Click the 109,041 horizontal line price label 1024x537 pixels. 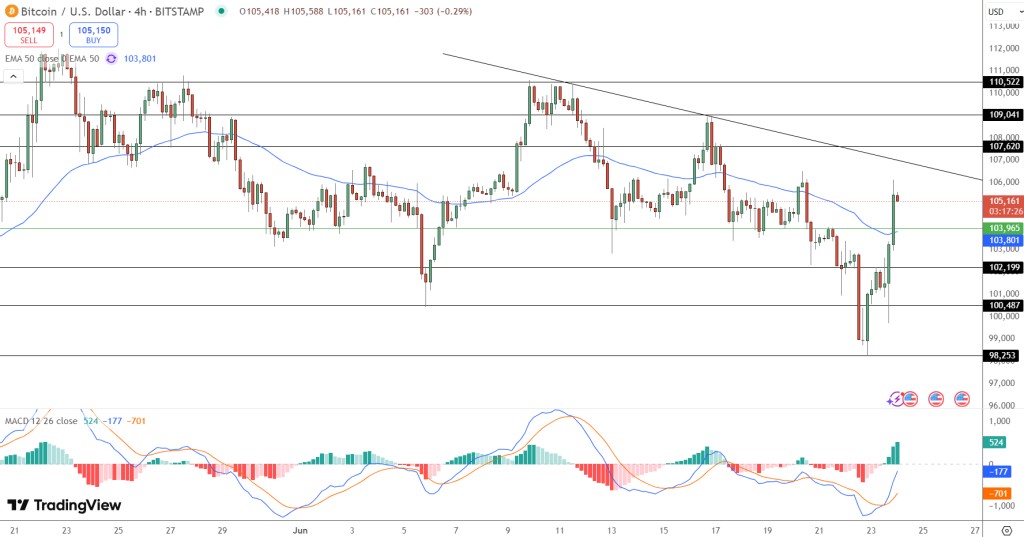tap(1004, 114)
